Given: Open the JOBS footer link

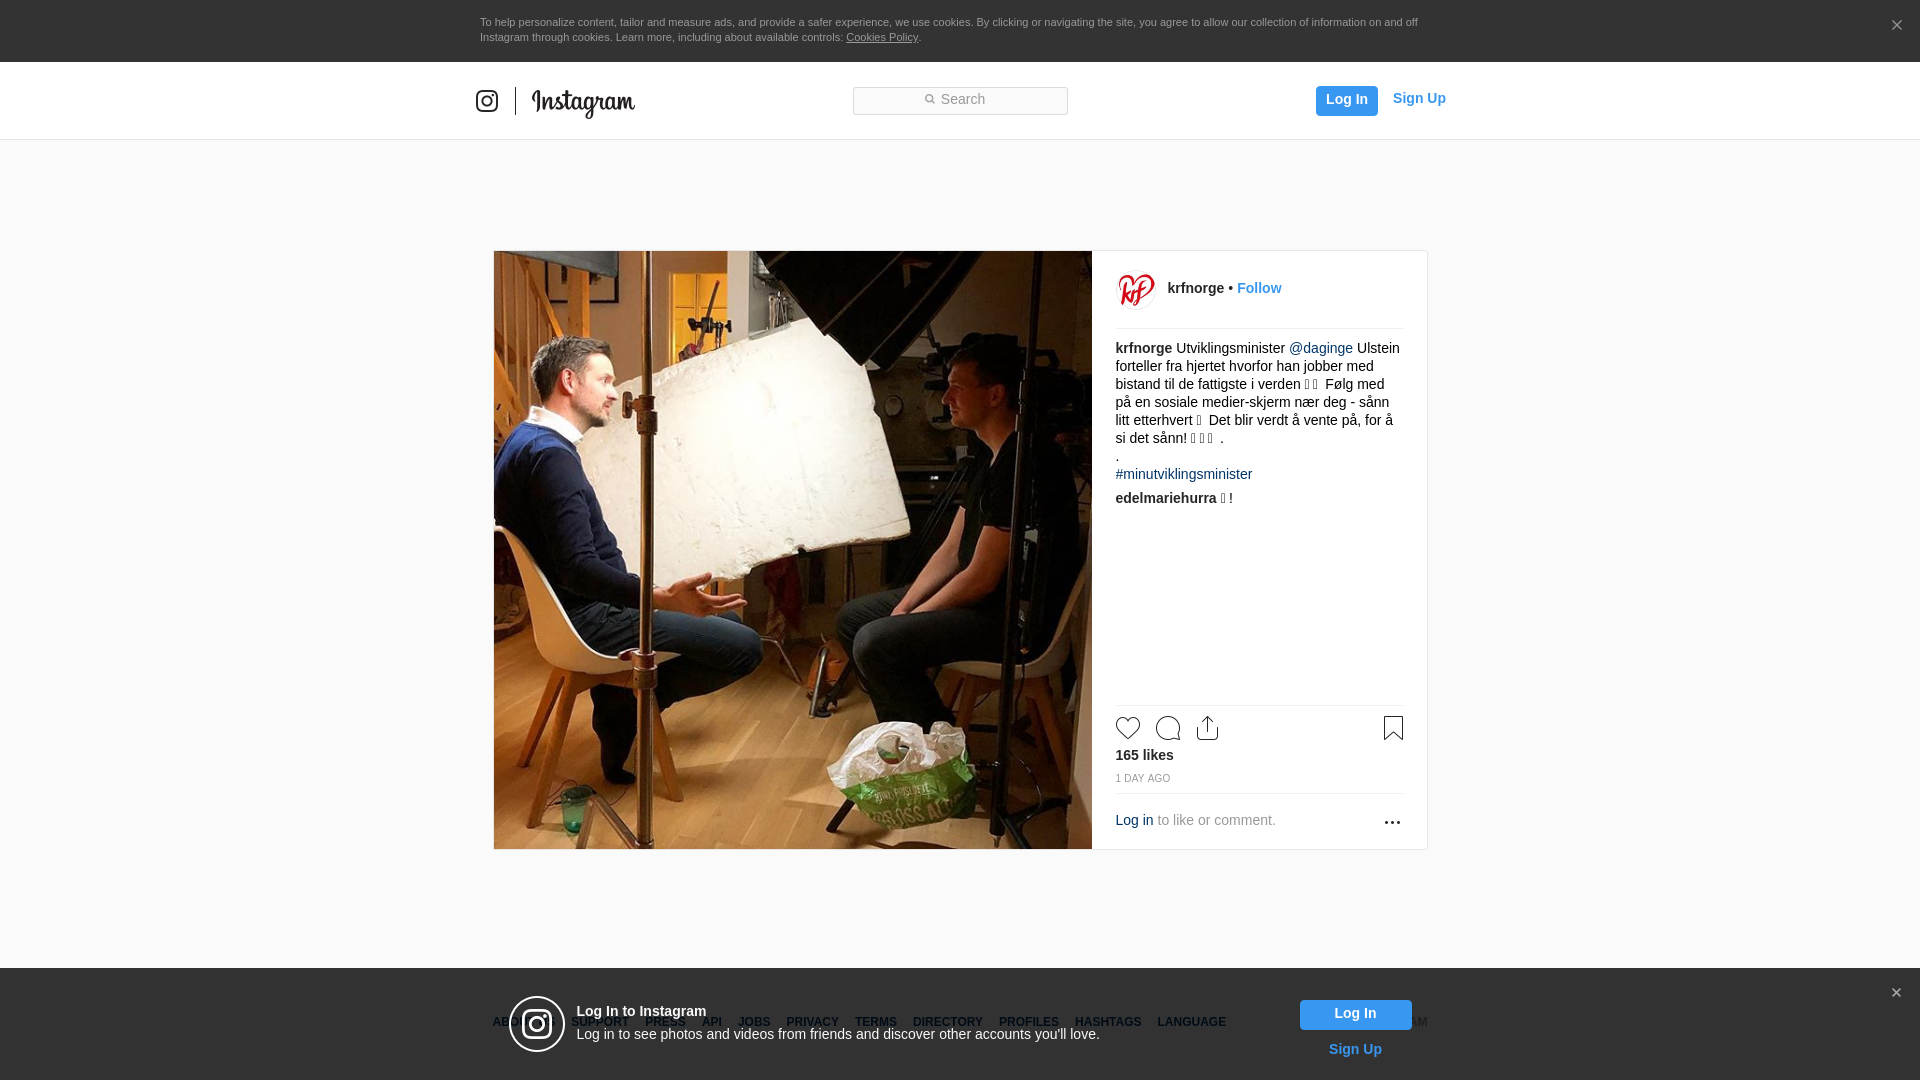Looking at the screenshot, I should pos(754,1022).
